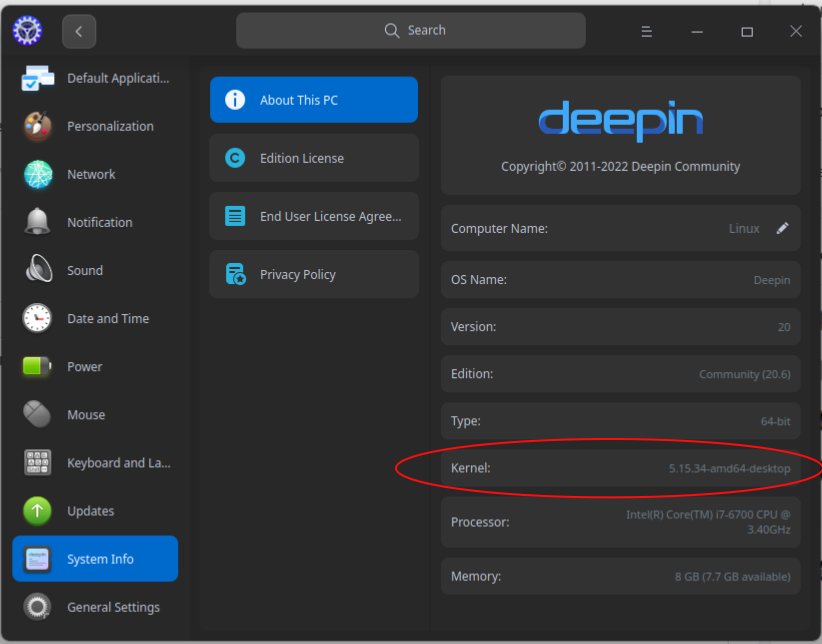822x644 pixels.
Task: Click the Control Center gear logo icon
Action: pos(27,30)
